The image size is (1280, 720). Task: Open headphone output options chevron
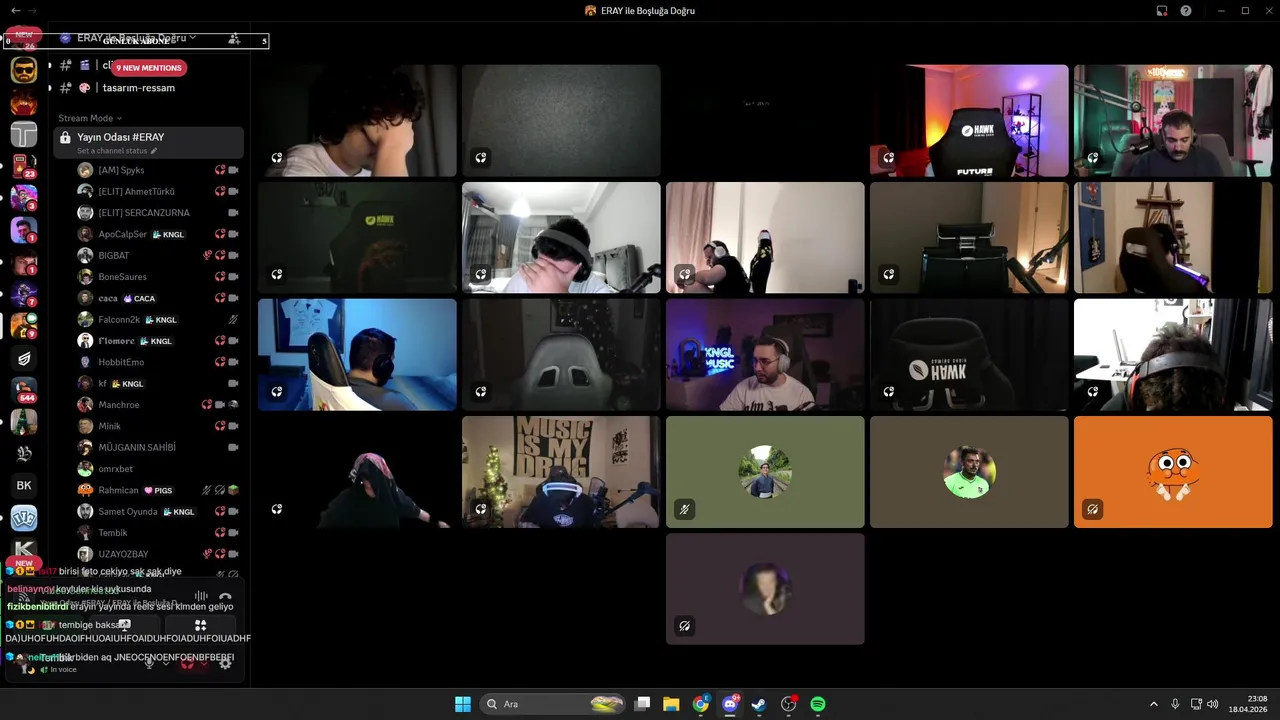pos(202,662)
